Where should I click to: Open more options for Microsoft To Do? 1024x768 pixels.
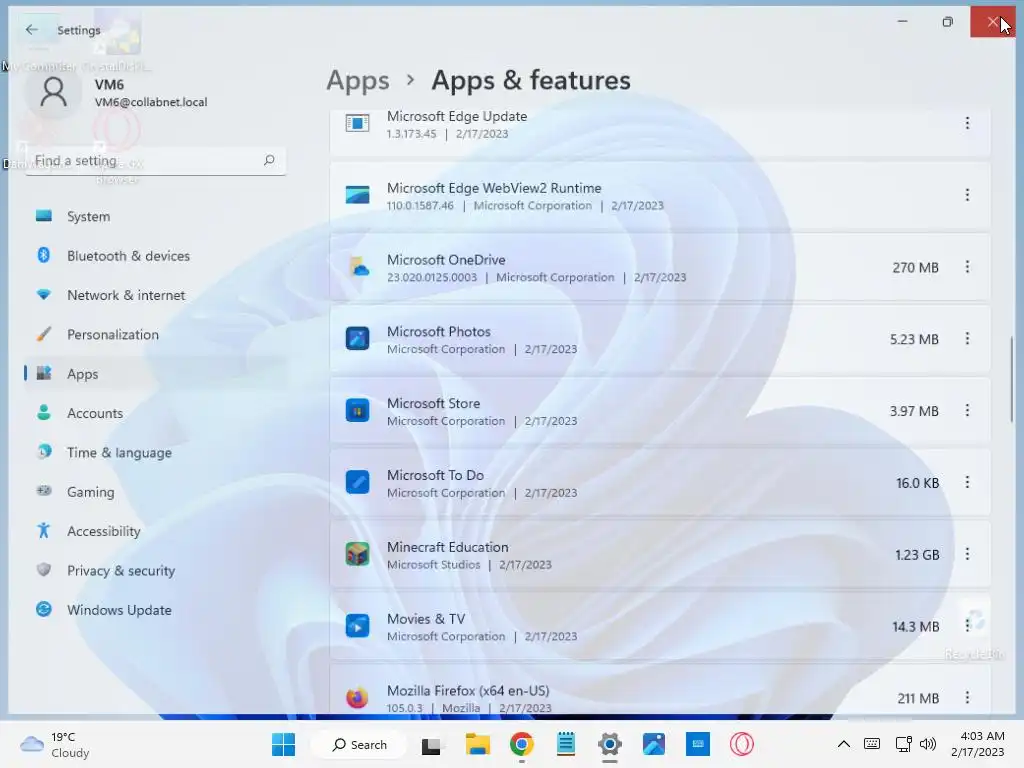coord(967,482)
